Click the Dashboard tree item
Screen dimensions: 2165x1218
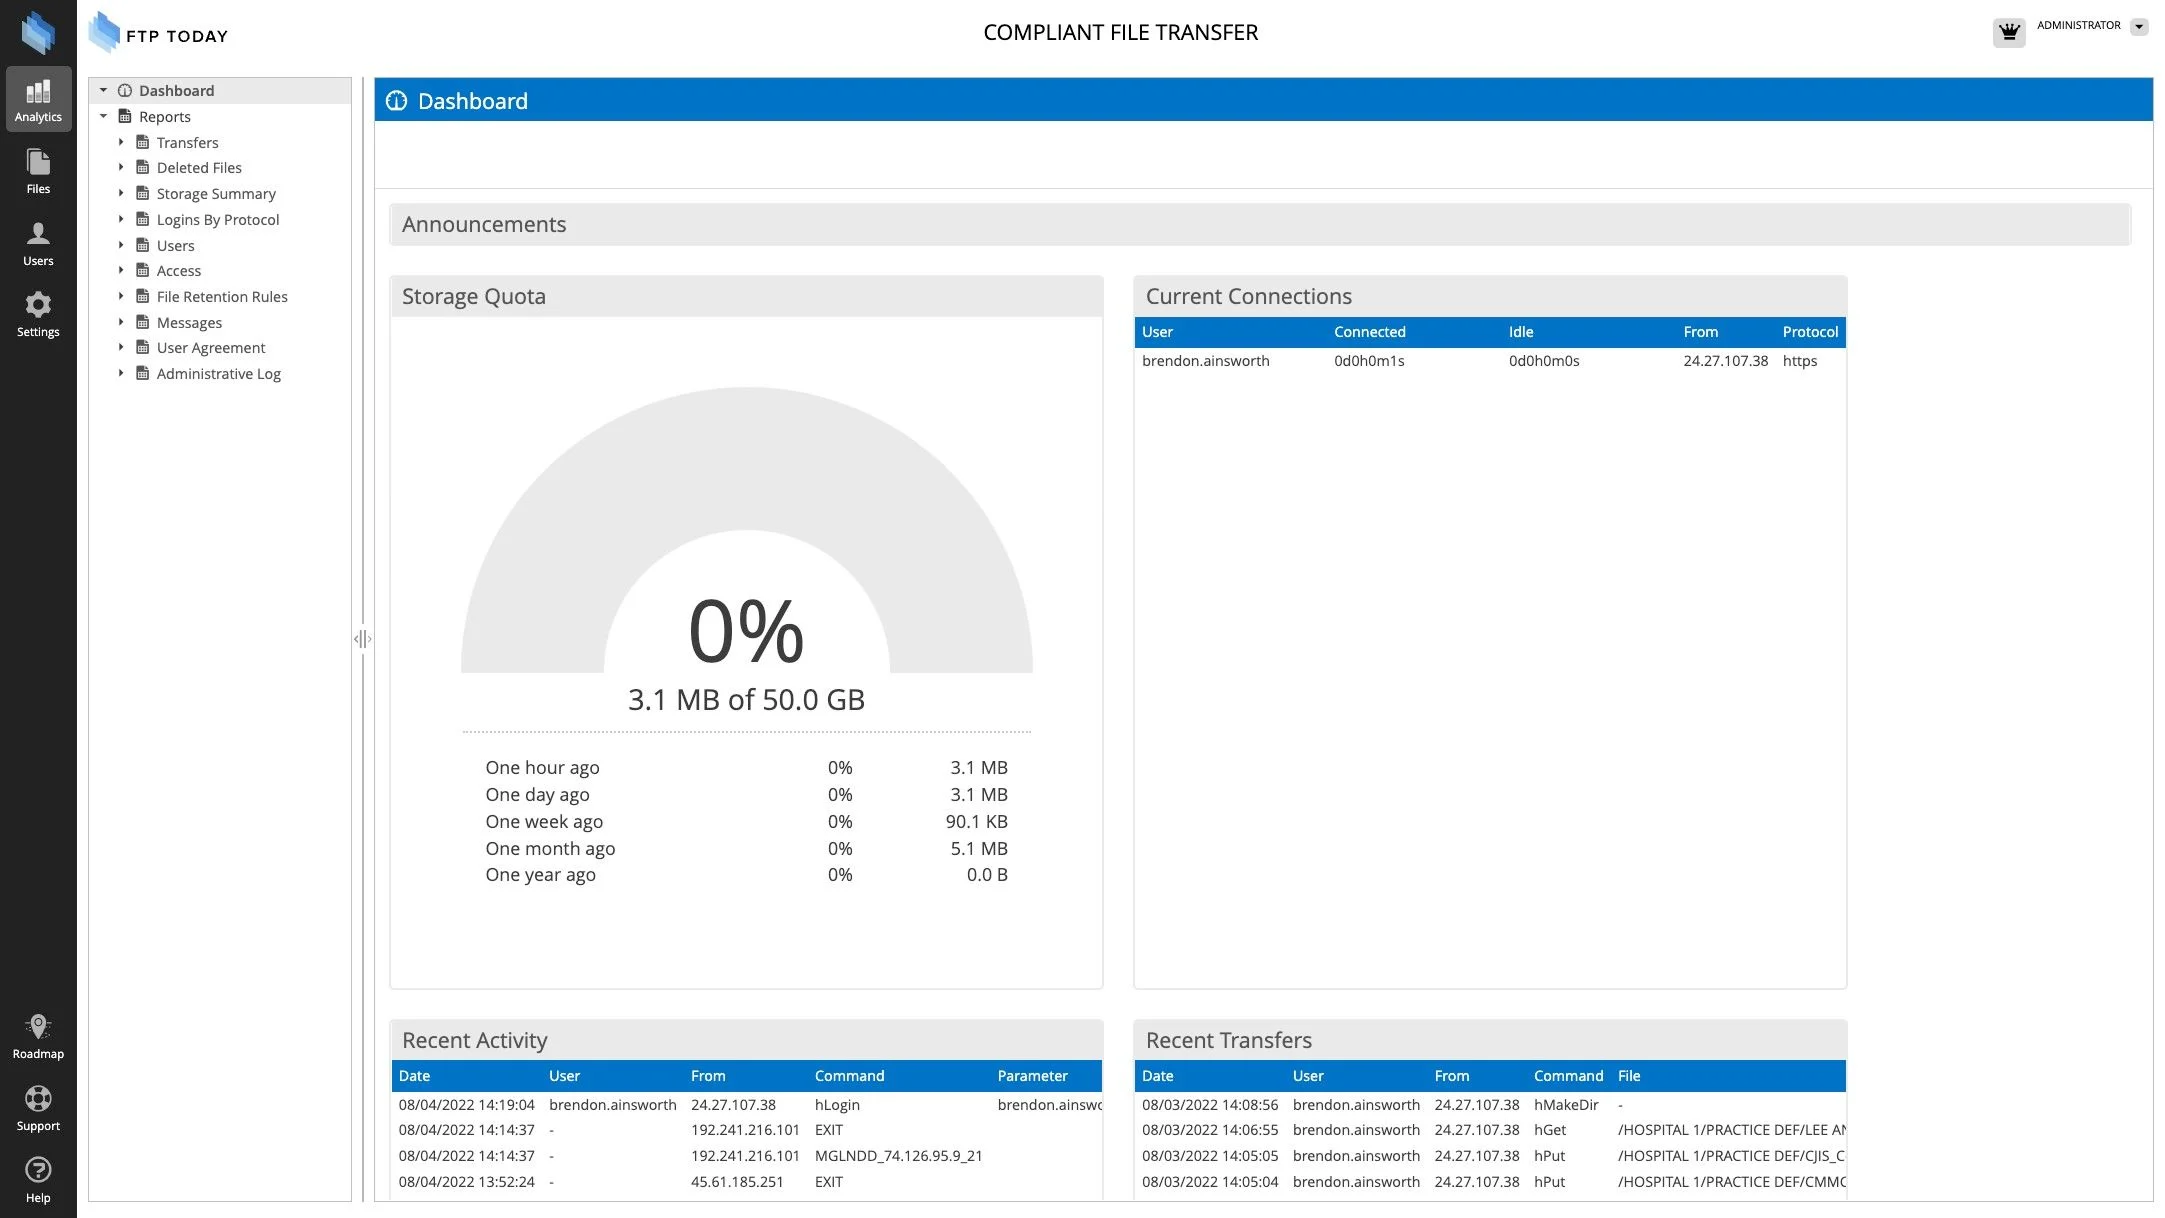pyautogui.click(x=176, y=90)
